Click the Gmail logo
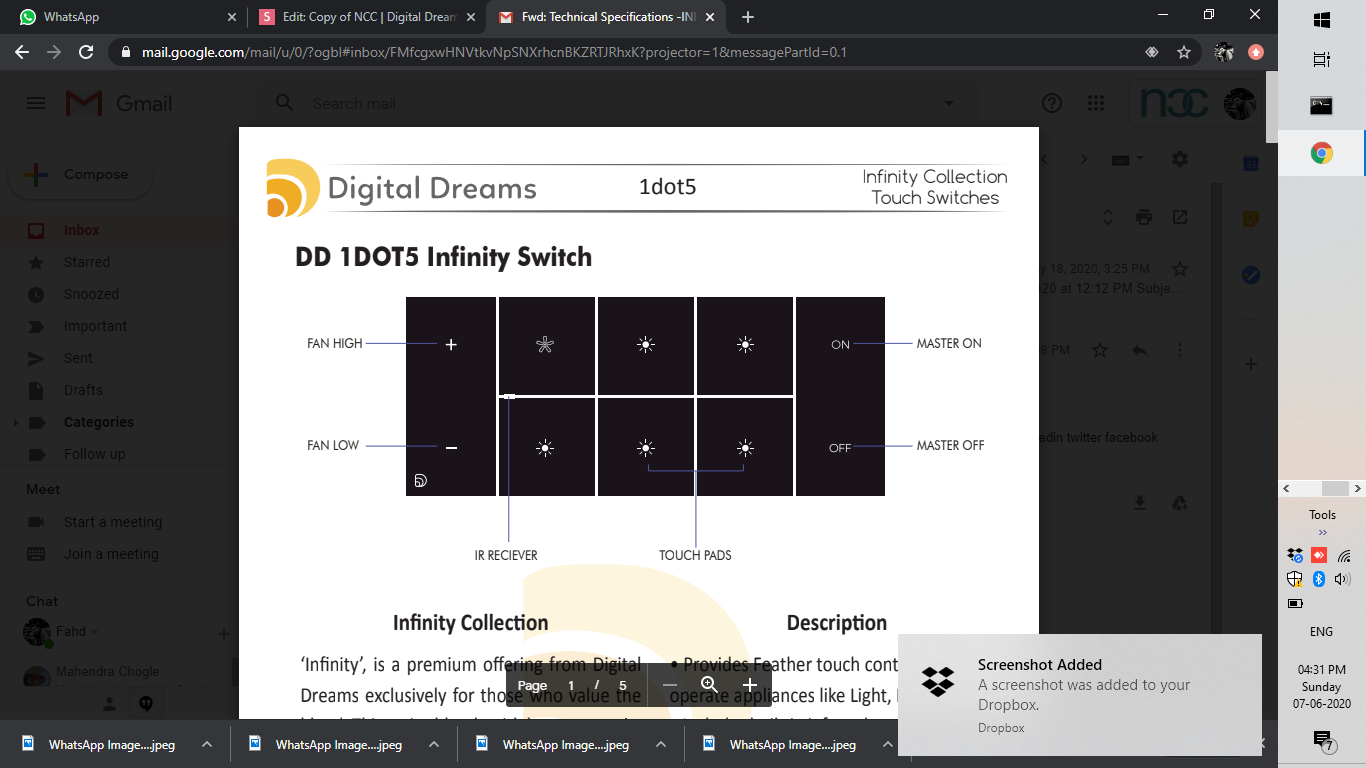Screen dimensions: 1366x768 (119, 103)
